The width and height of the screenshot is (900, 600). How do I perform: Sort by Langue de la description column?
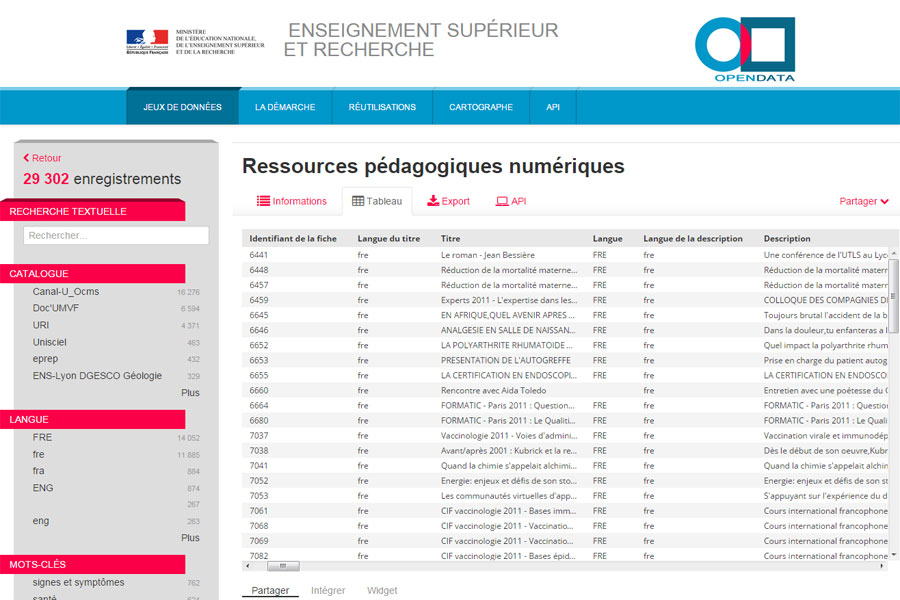[x=693, y=238]
